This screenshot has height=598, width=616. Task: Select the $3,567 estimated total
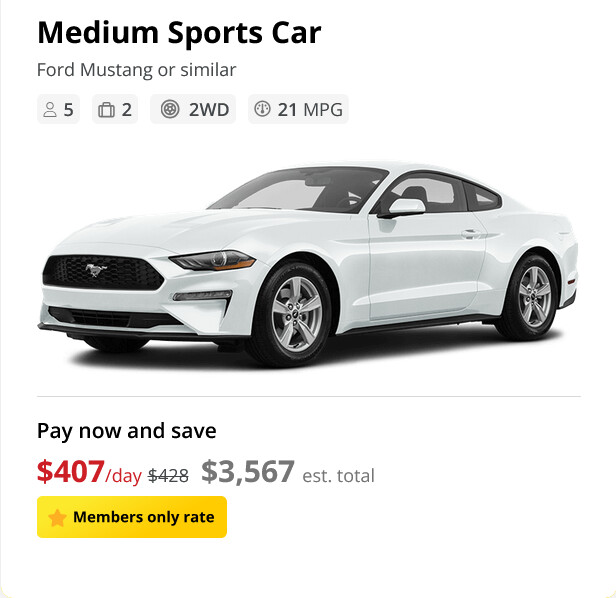pyautogui.click(x=248, y=471)
